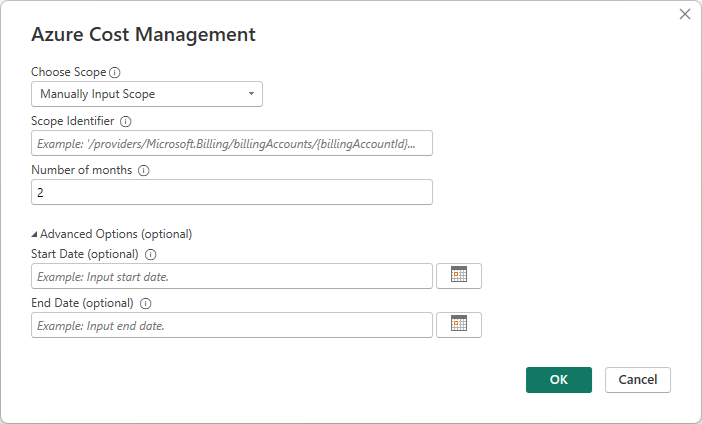Click the Number of months field

click(x=232, y=192)
